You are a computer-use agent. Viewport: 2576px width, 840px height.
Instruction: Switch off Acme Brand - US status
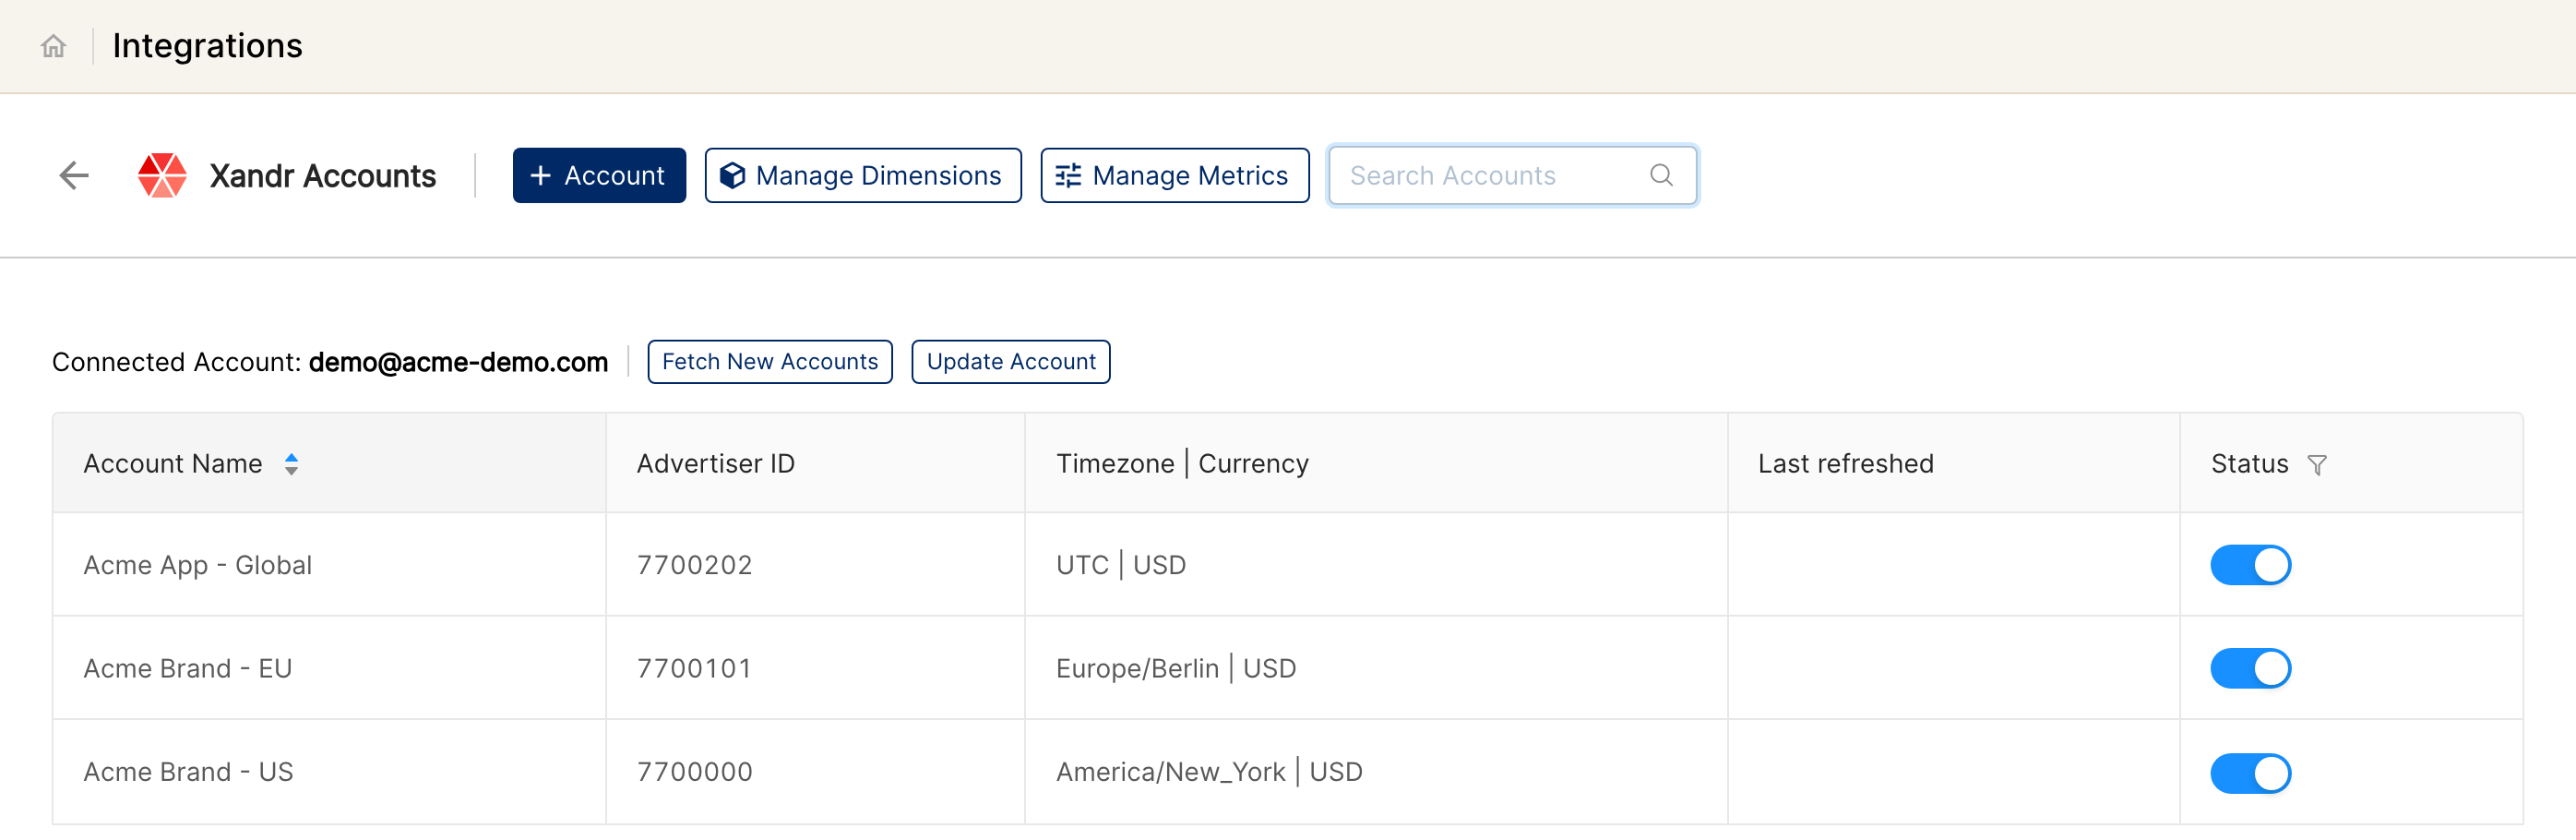click(x=2250, y=773)
